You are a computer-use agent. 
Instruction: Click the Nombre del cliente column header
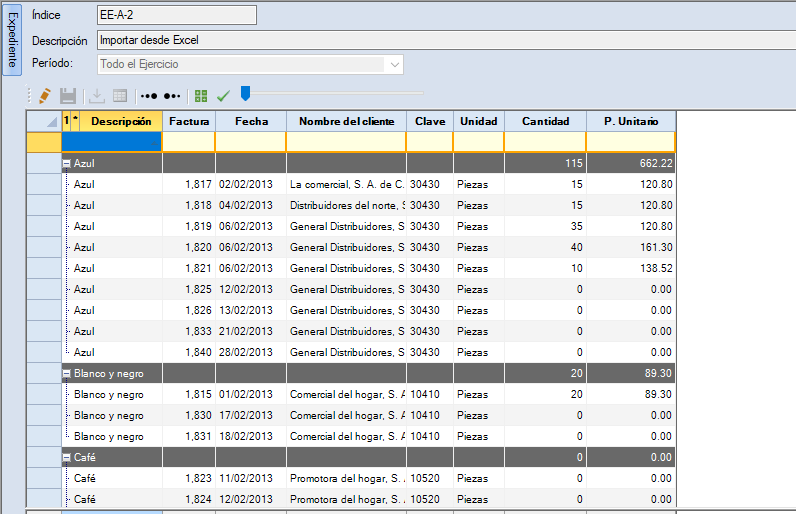click(x=346, y=121)
